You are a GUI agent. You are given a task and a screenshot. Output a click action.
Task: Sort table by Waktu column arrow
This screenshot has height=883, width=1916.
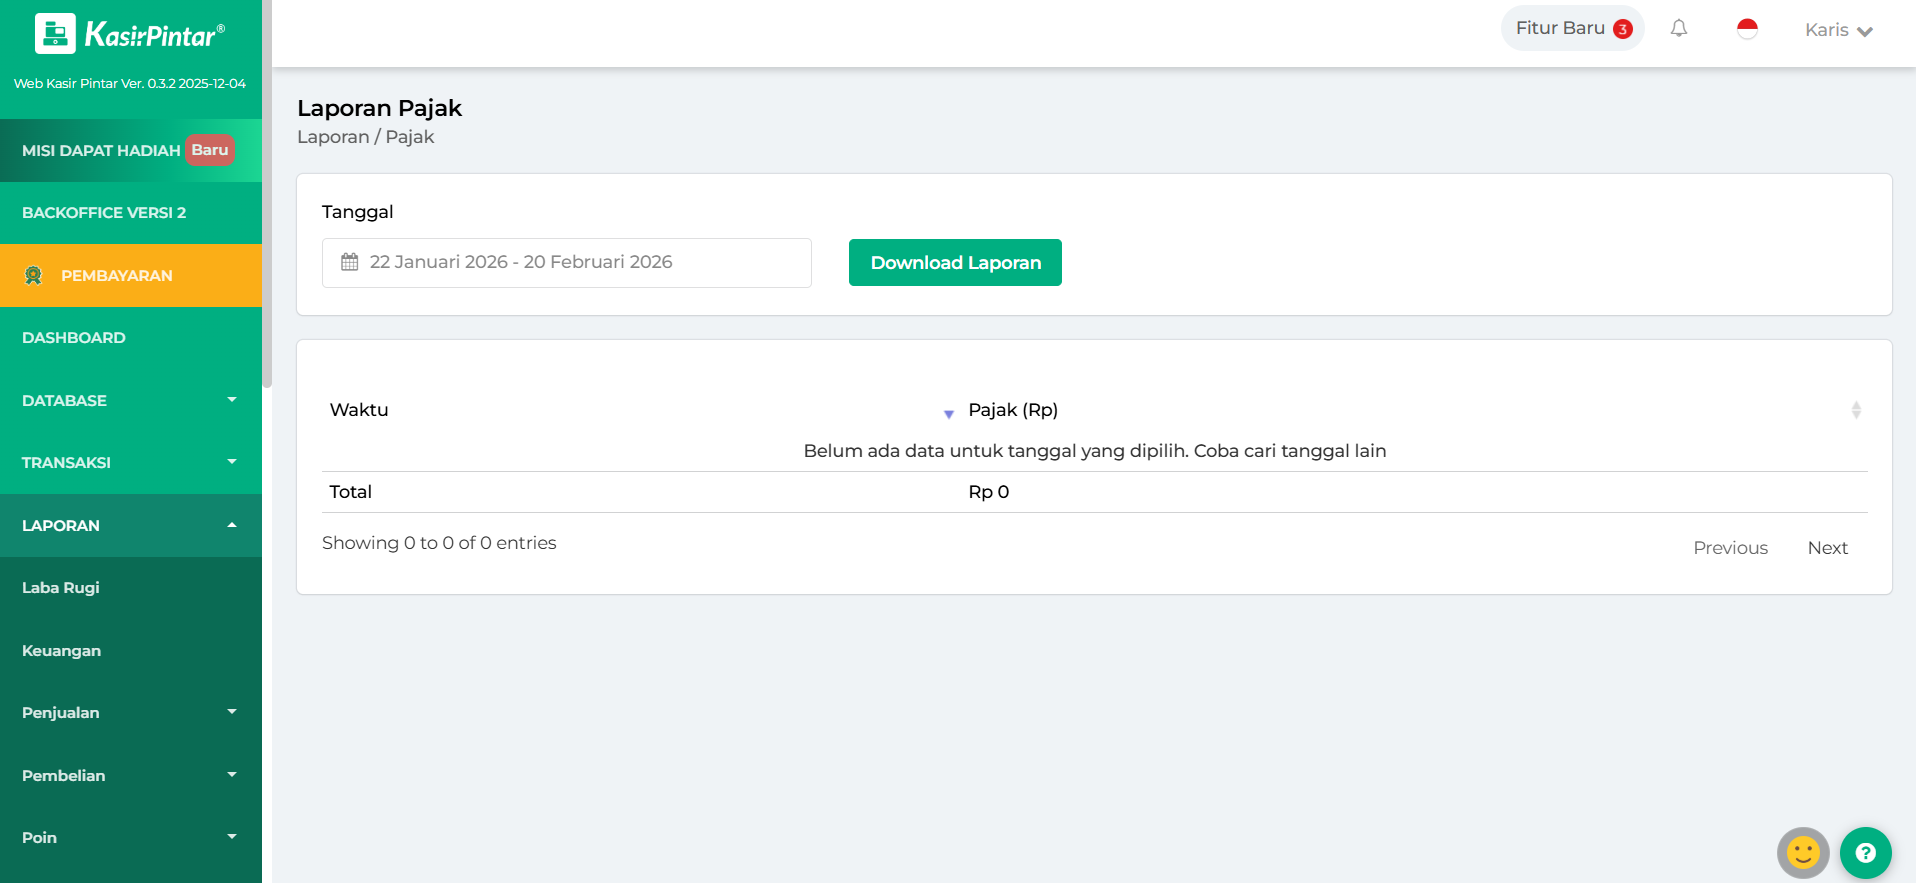[948, 413]
